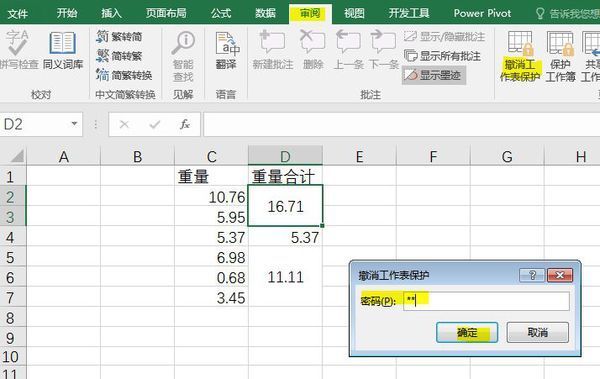Viewport: 600px width, 379px height.
Task: Switch to the Power Pivot tab
Action: [482, 13]
